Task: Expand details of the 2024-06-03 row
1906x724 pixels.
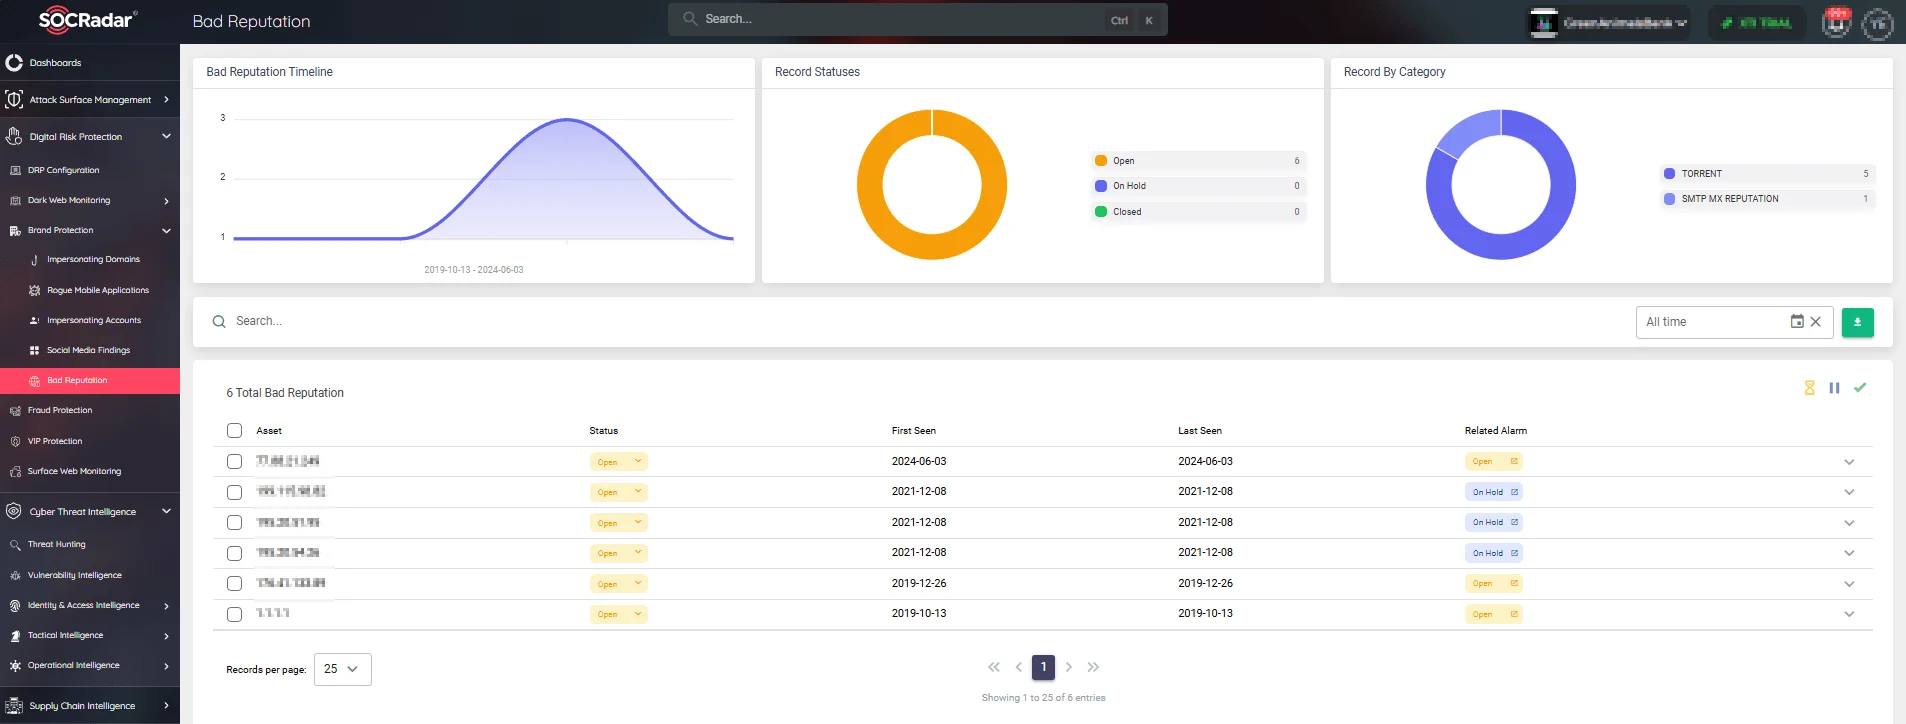Action: pos(1849,462)
